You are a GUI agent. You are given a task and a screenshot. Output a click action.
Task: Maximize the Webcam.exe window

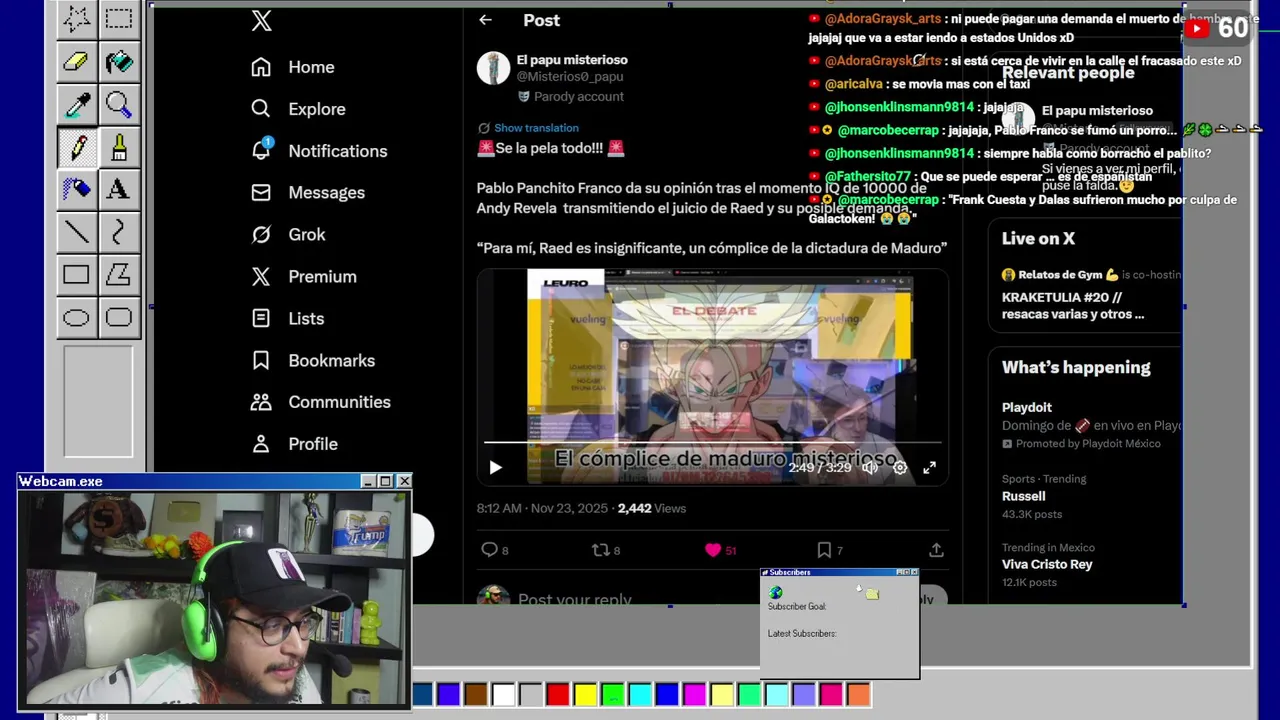tap(385, 482)
